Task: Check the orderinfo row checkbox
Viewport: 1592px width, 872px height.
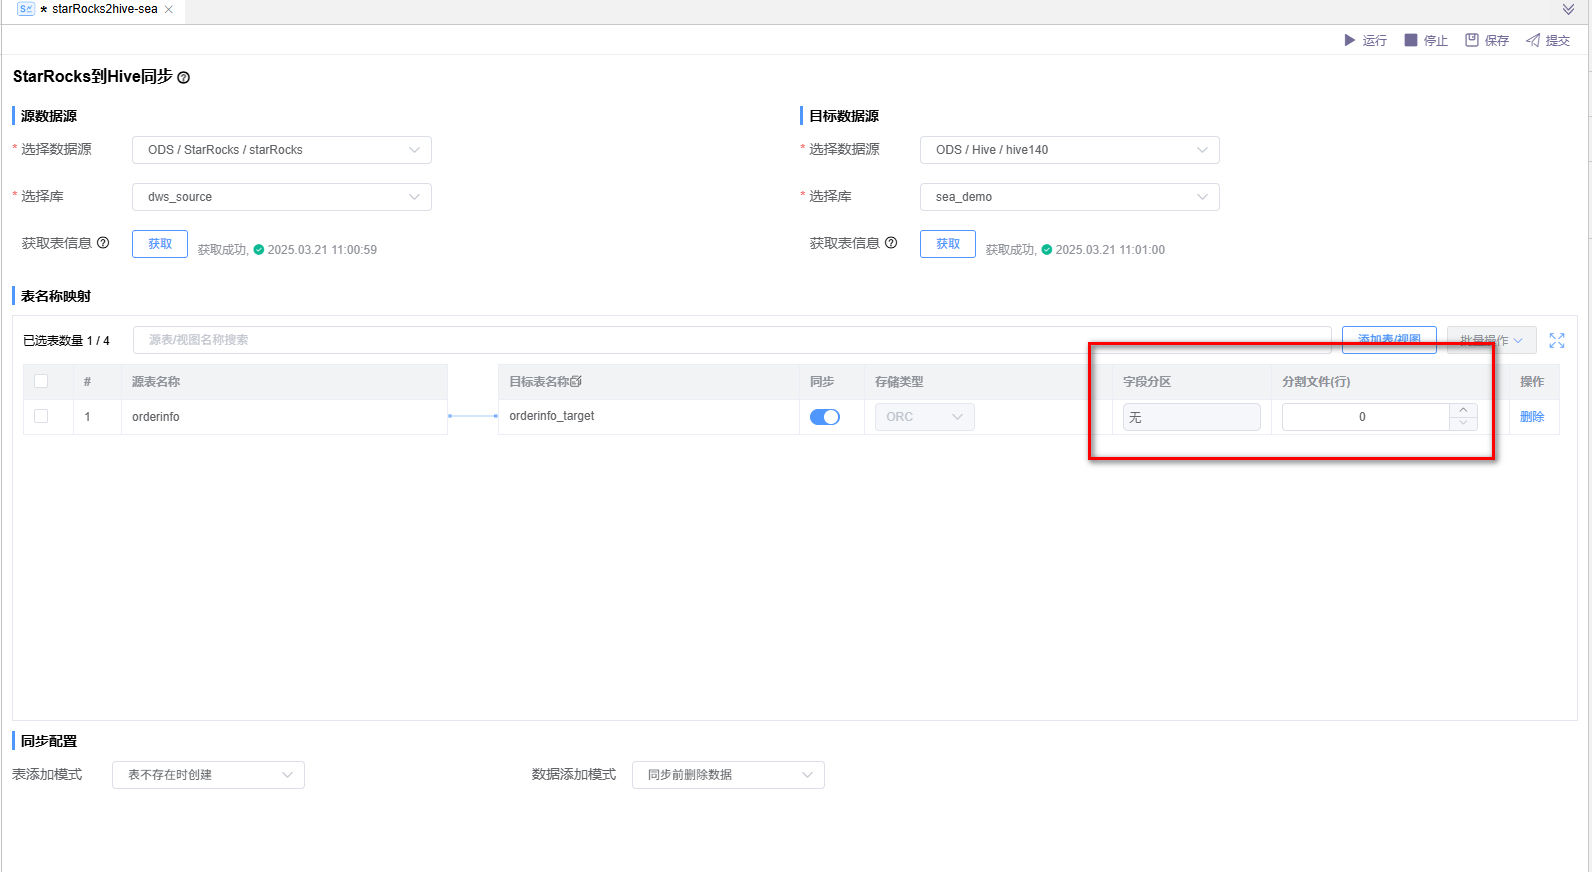Action: tap(41, 416)
